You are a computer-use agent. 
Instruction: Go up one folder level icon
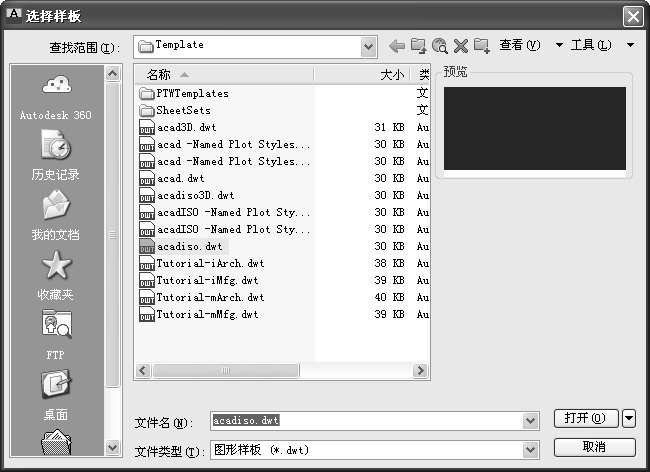pyautogui.click(x=418, y=46)
